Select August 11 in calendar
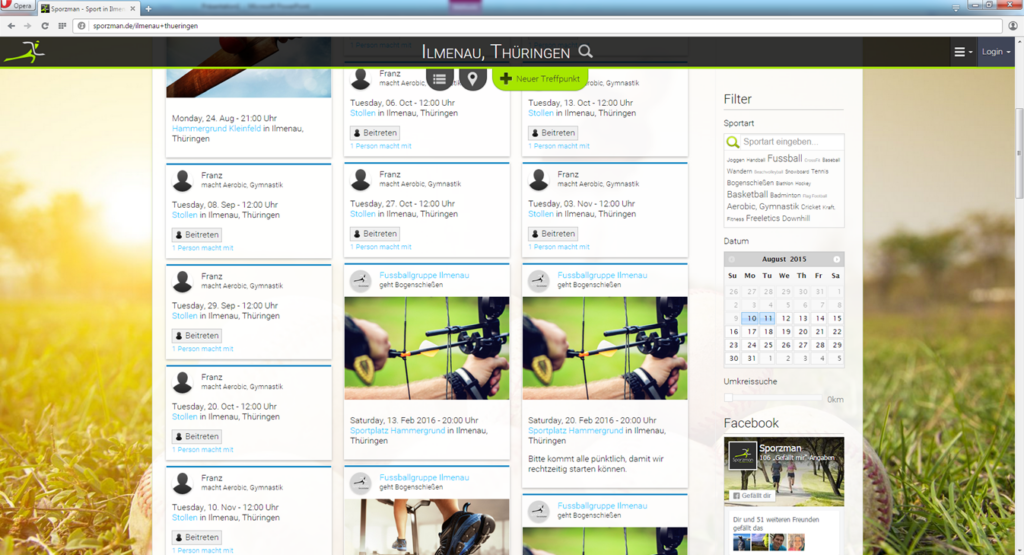Viewport: 1024px width, 555px height. pyautogui.click(x=768, y=318)
